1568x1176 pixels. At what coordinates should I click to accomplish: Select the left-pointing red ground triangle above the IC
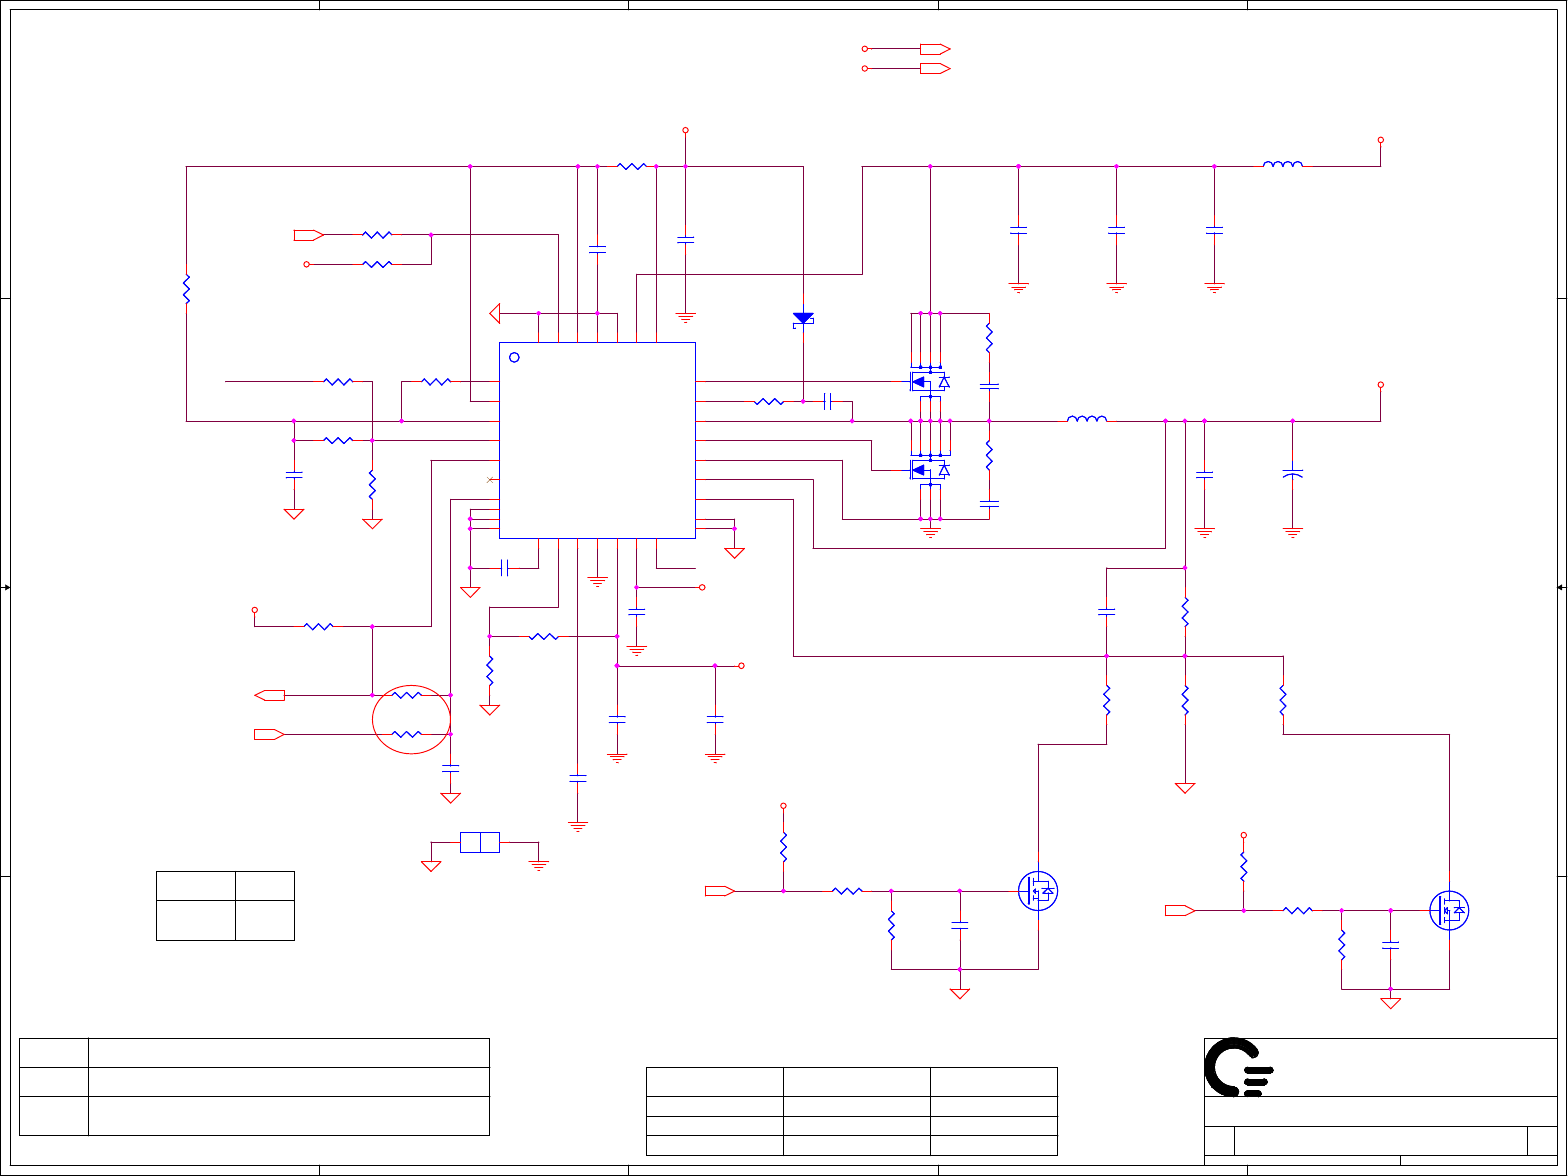pos(494,313)
